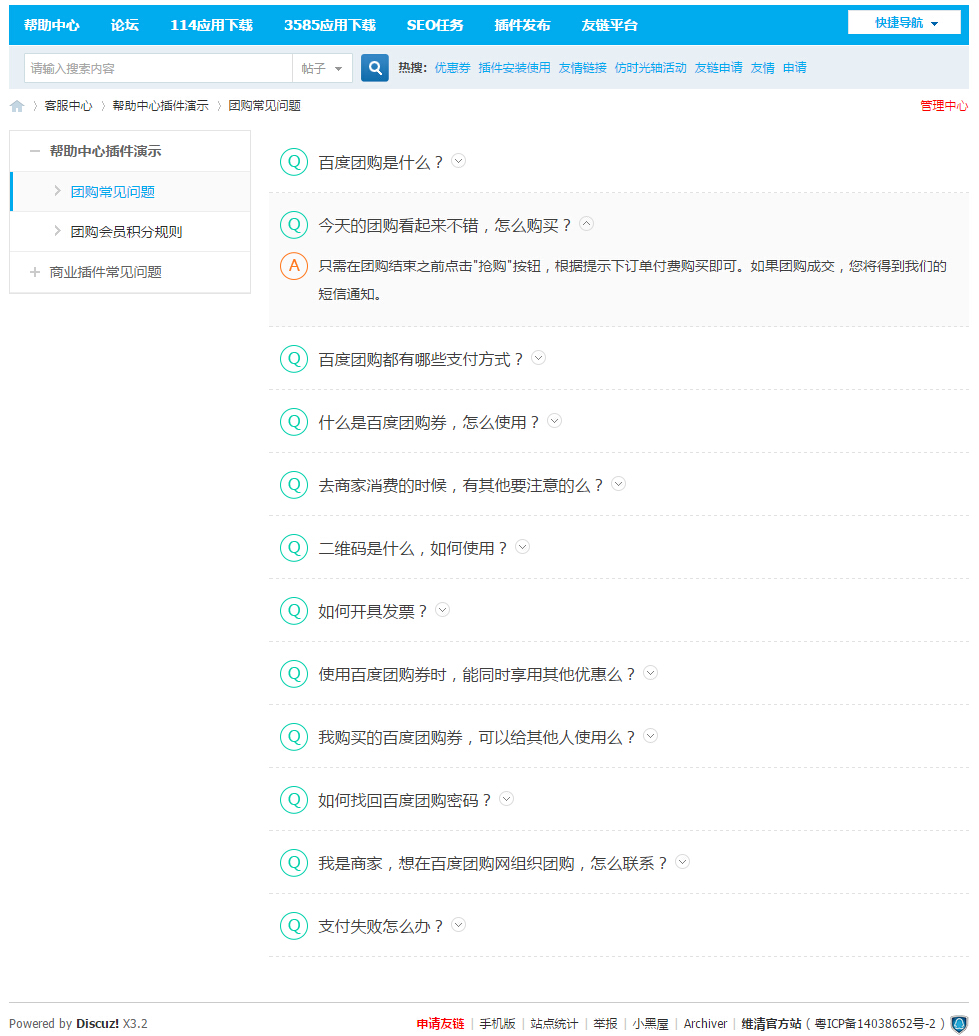
Task: Collapse the 帮助中心插件演示 sidebar section
Action: pyautogui.click(x=35, y=151)
